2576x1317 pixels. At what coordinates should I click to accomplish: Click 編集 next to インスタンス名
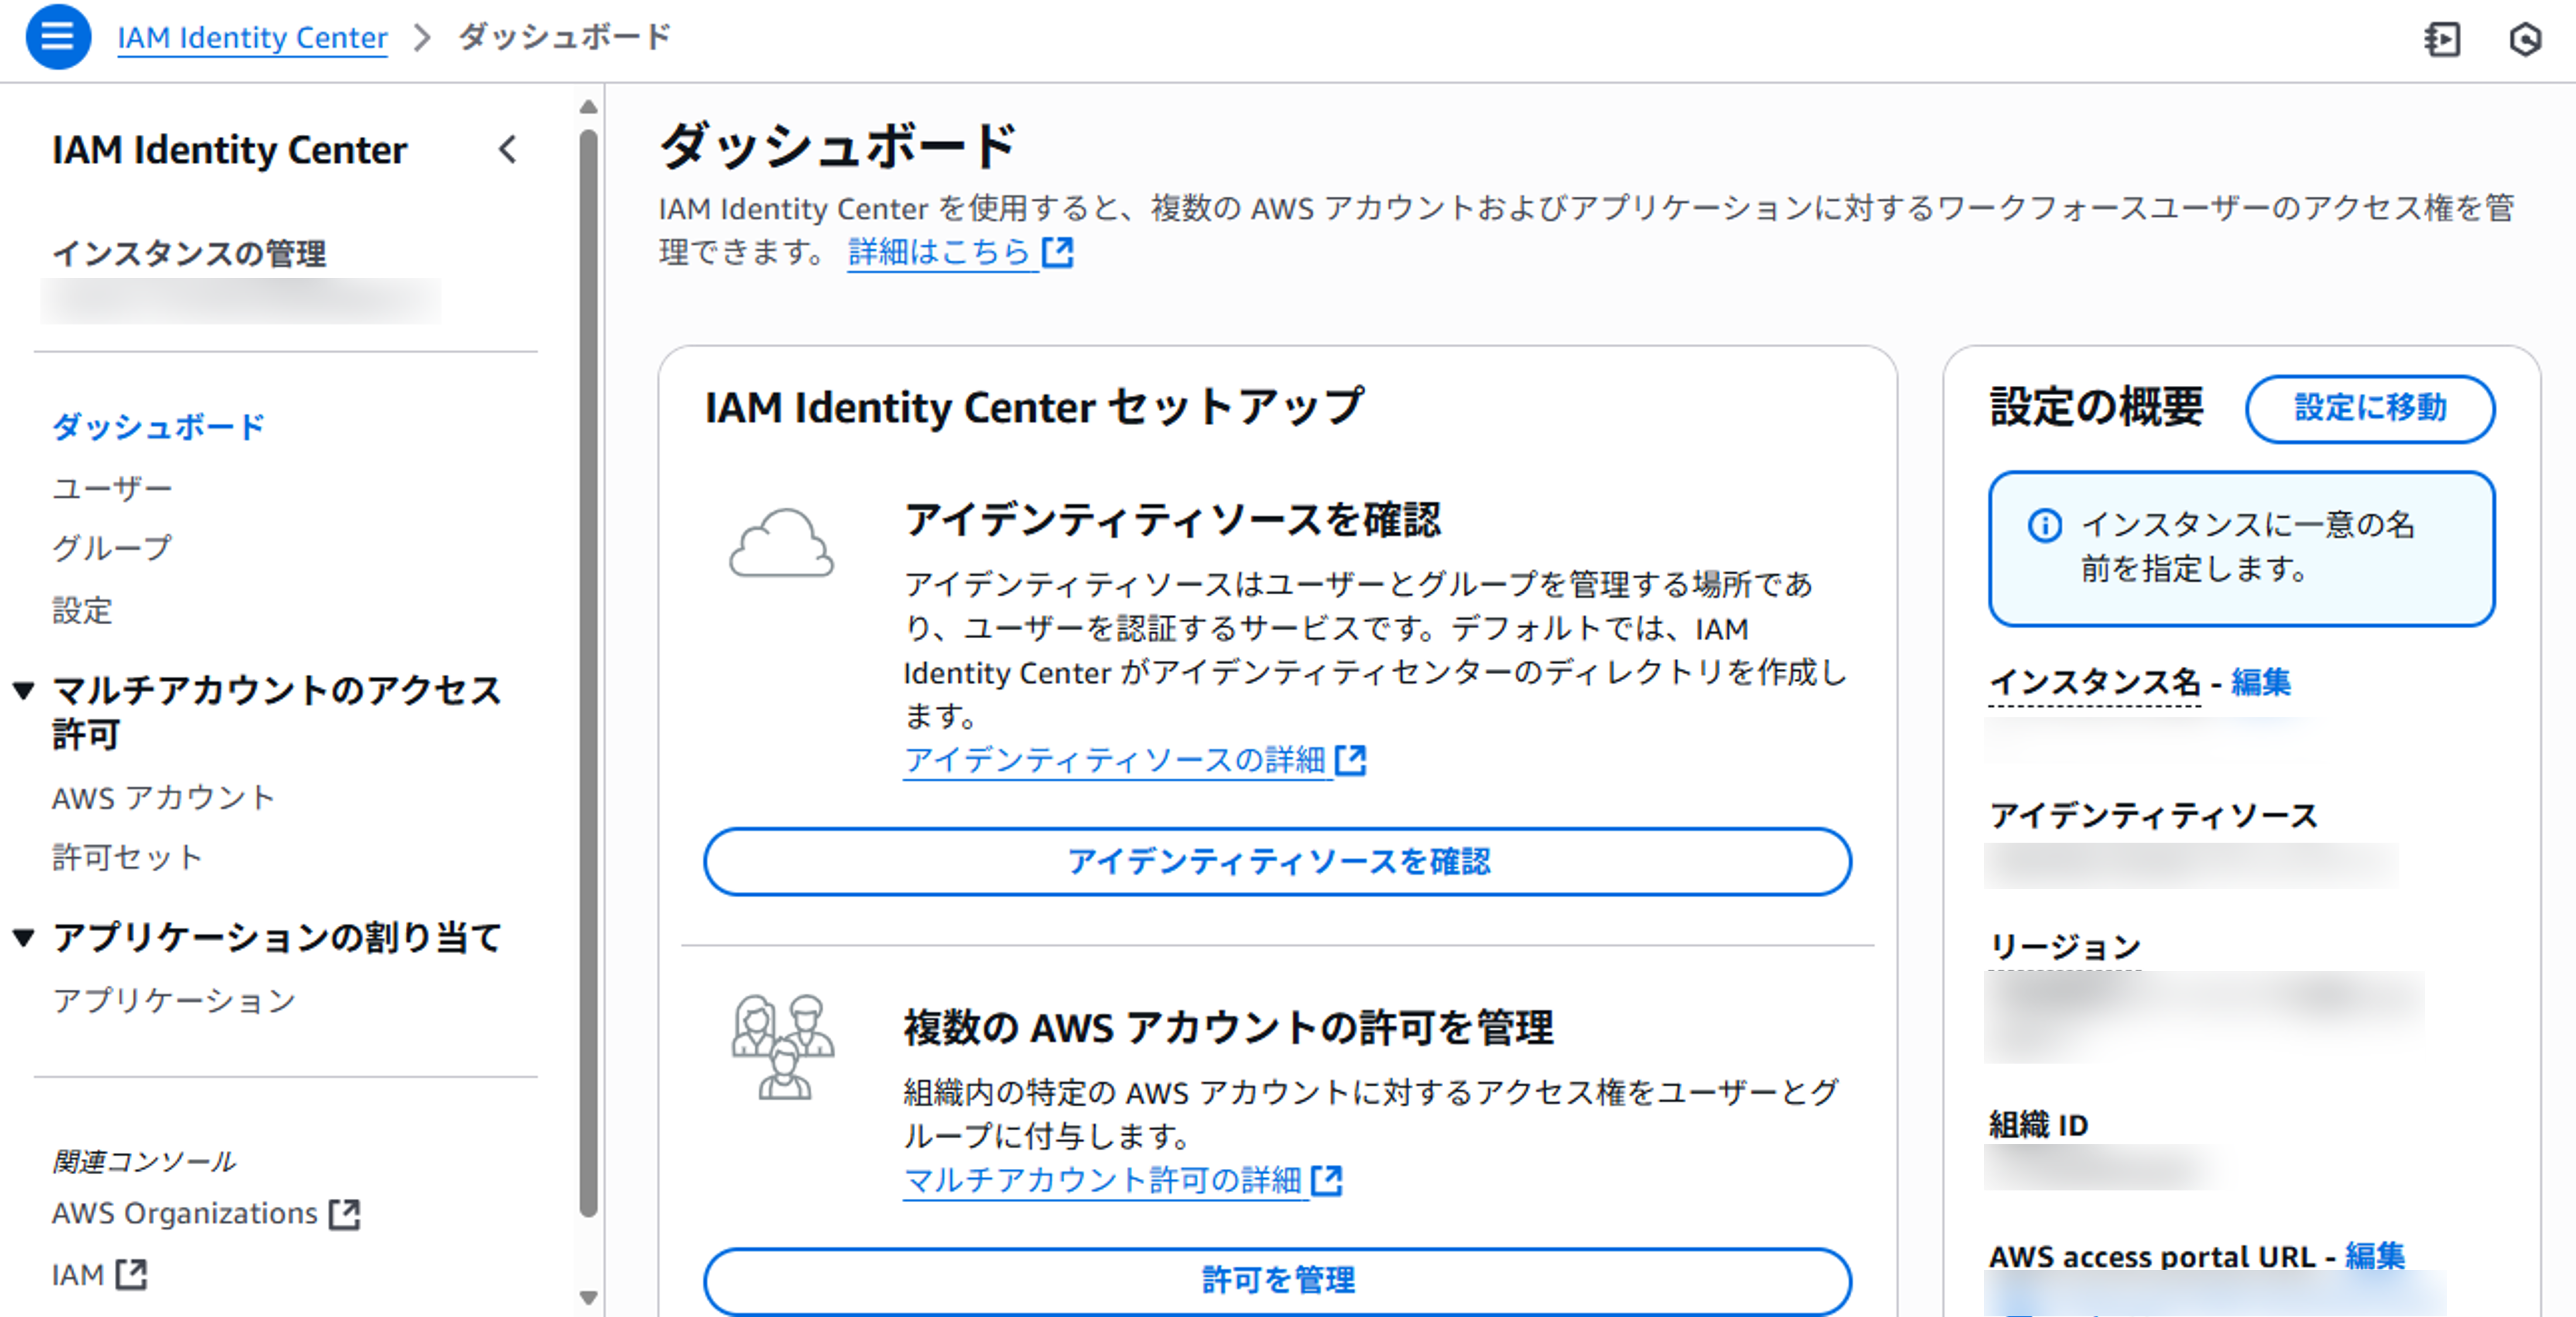click(2260, 682)
